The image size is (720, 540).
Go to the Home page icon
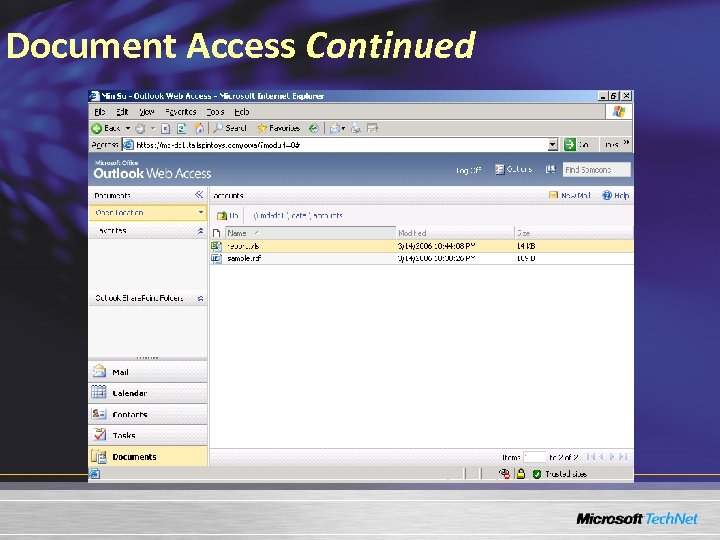[199, 129]
